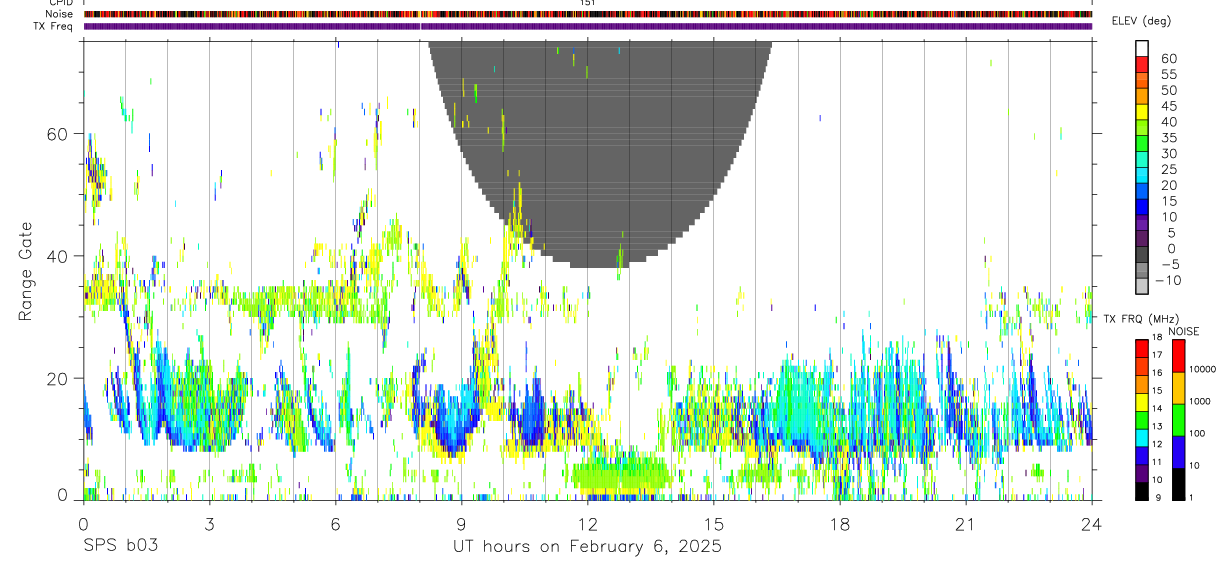The height and width of the screenshot is (567, 1228).
Task: Click the "ELEV (deg)" legend title
Action: (x=1141, y=21)
